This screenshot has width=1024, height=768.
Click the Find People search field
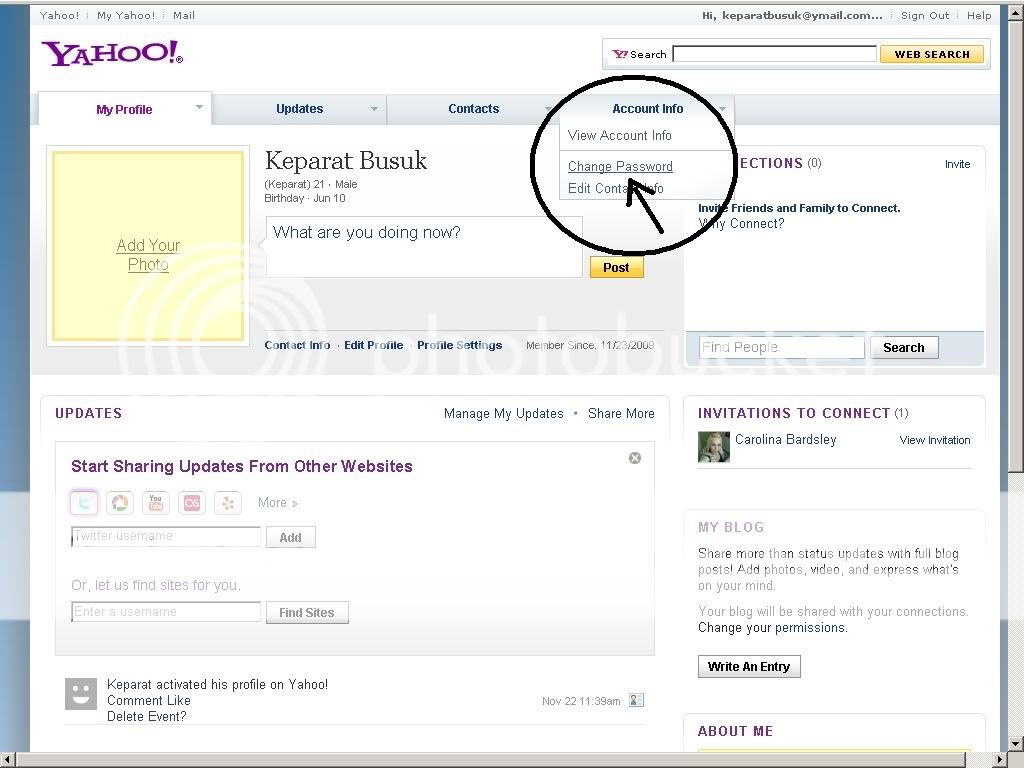click(781, 347)
